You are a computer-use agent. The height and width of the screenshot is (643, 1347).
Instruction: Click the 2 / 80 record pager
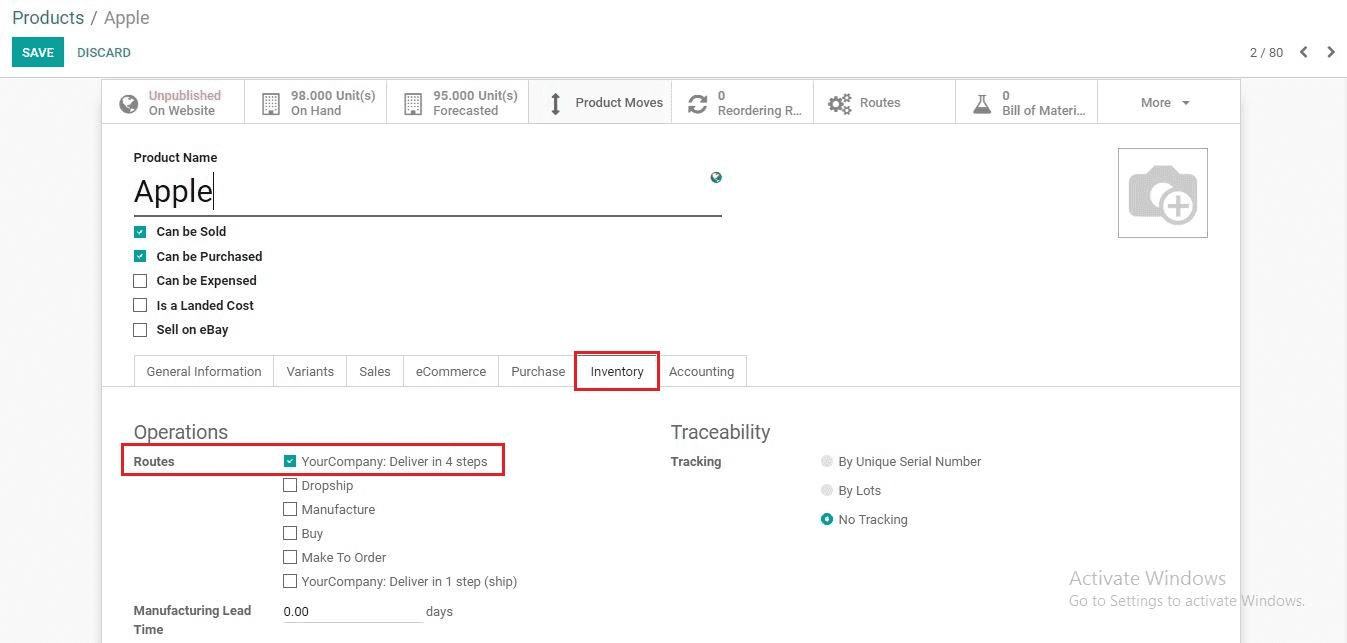click(x=1266, y=52)
